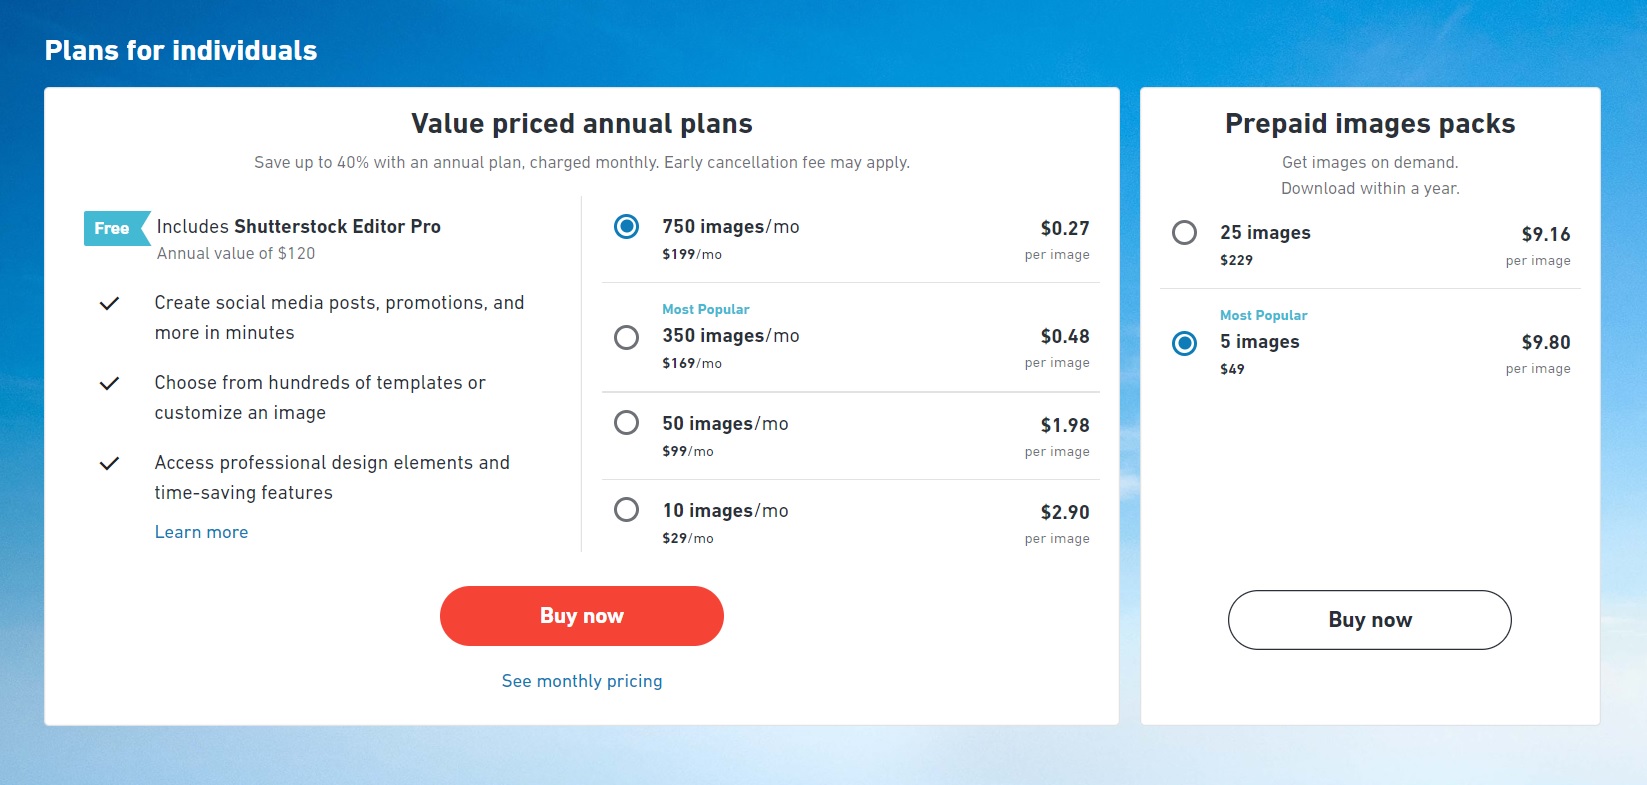Click checkmark beside Choose from hundreds of templates
The width and height of the screenshot is (1647, 785).
[110, 383]
